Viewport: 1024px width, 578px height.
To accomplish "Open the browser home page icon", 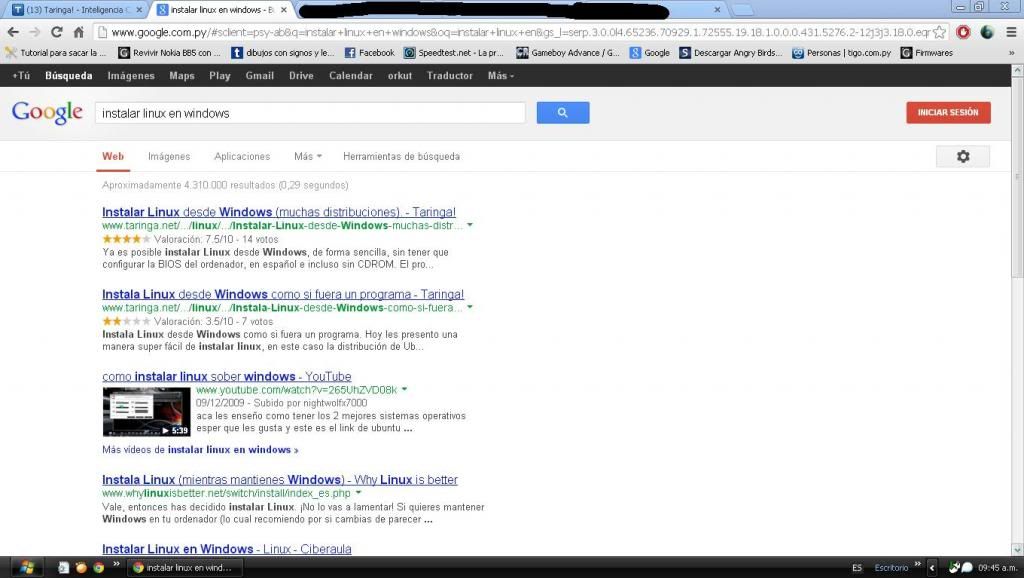I will (78, 32).
